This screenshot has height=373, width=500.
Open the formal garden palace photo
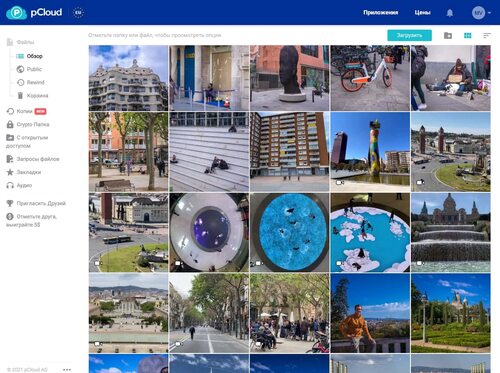click(451, 313)
